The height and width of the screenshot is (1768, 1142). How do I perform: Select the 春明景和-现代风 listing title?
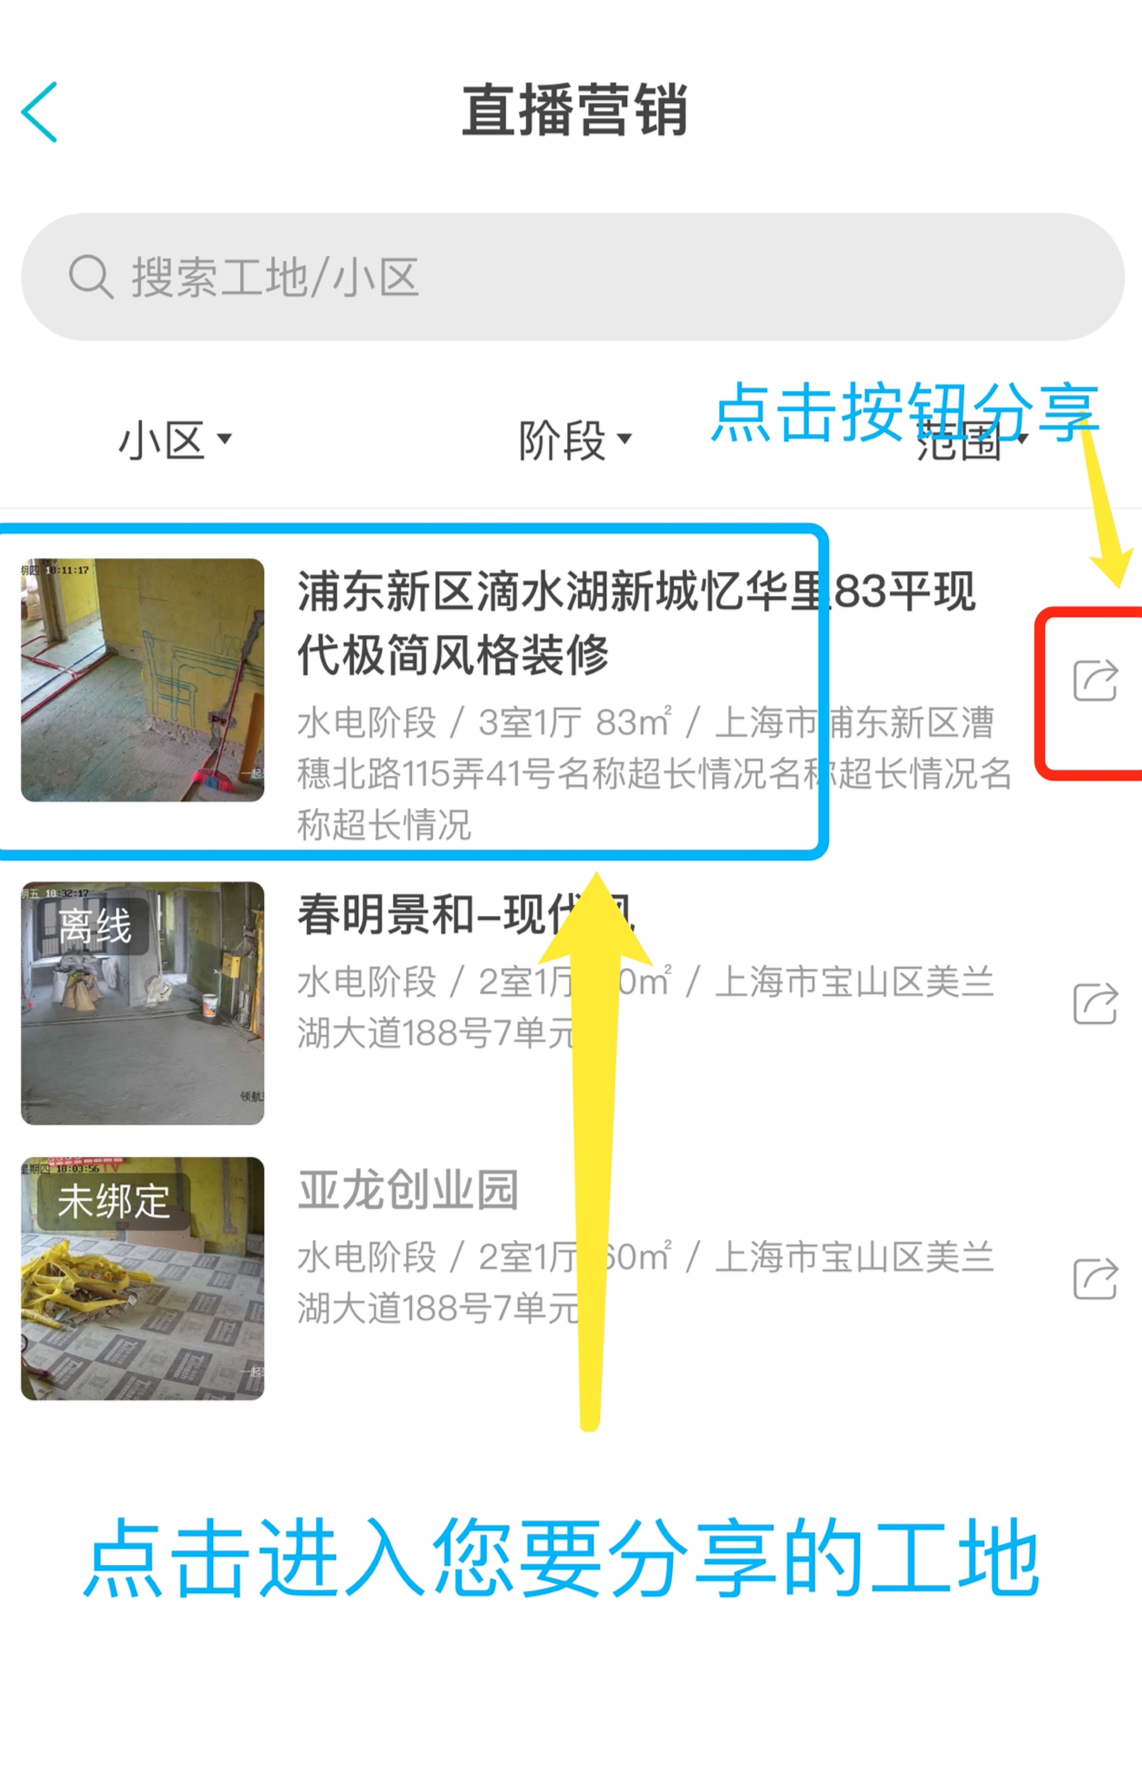(466, 914)
